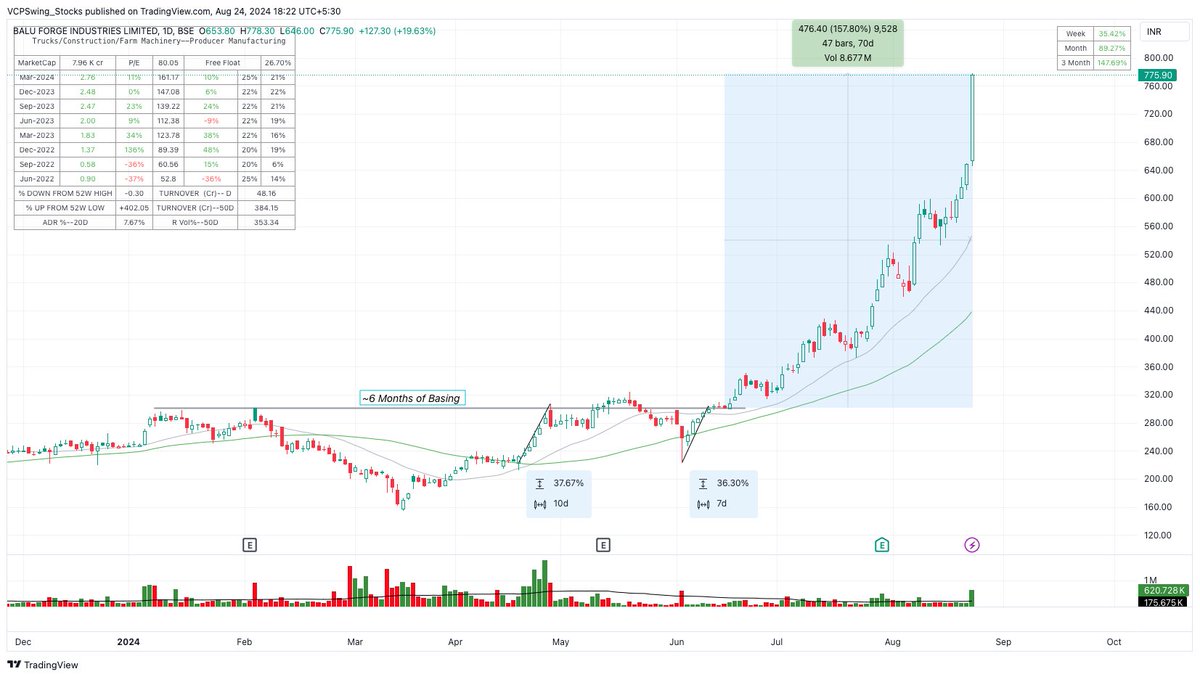
Task: Click the Sep-2022 sales value 60.56
Action: pyautogui.click(x=168, y=164)
